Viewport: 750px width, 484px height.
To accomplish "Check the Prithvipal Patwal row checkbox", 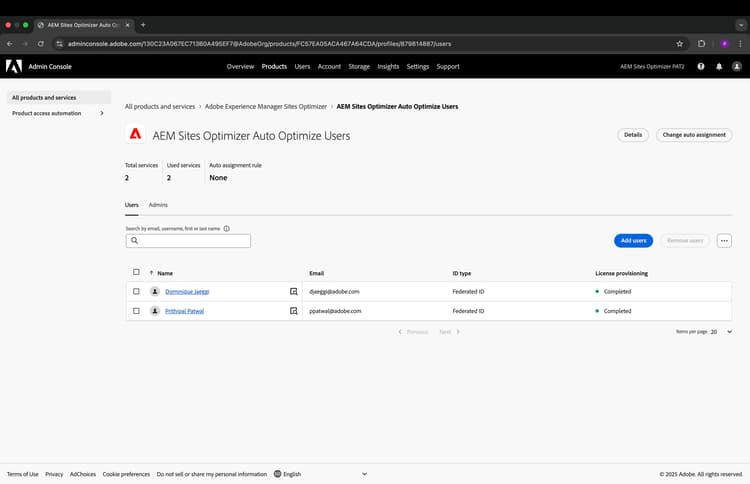I will click(136, 311).
